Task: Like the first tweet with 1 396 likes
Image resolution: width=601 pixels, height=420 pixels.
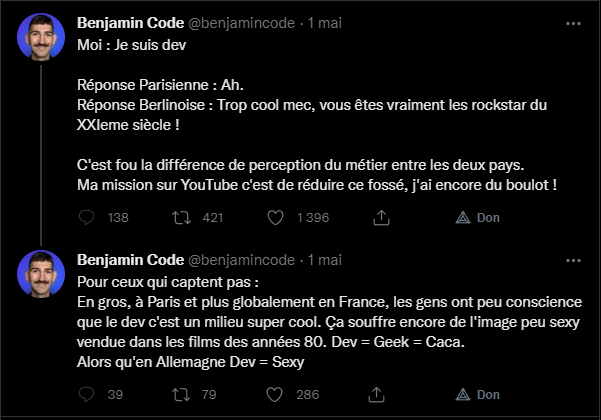Action: [275, 218]
